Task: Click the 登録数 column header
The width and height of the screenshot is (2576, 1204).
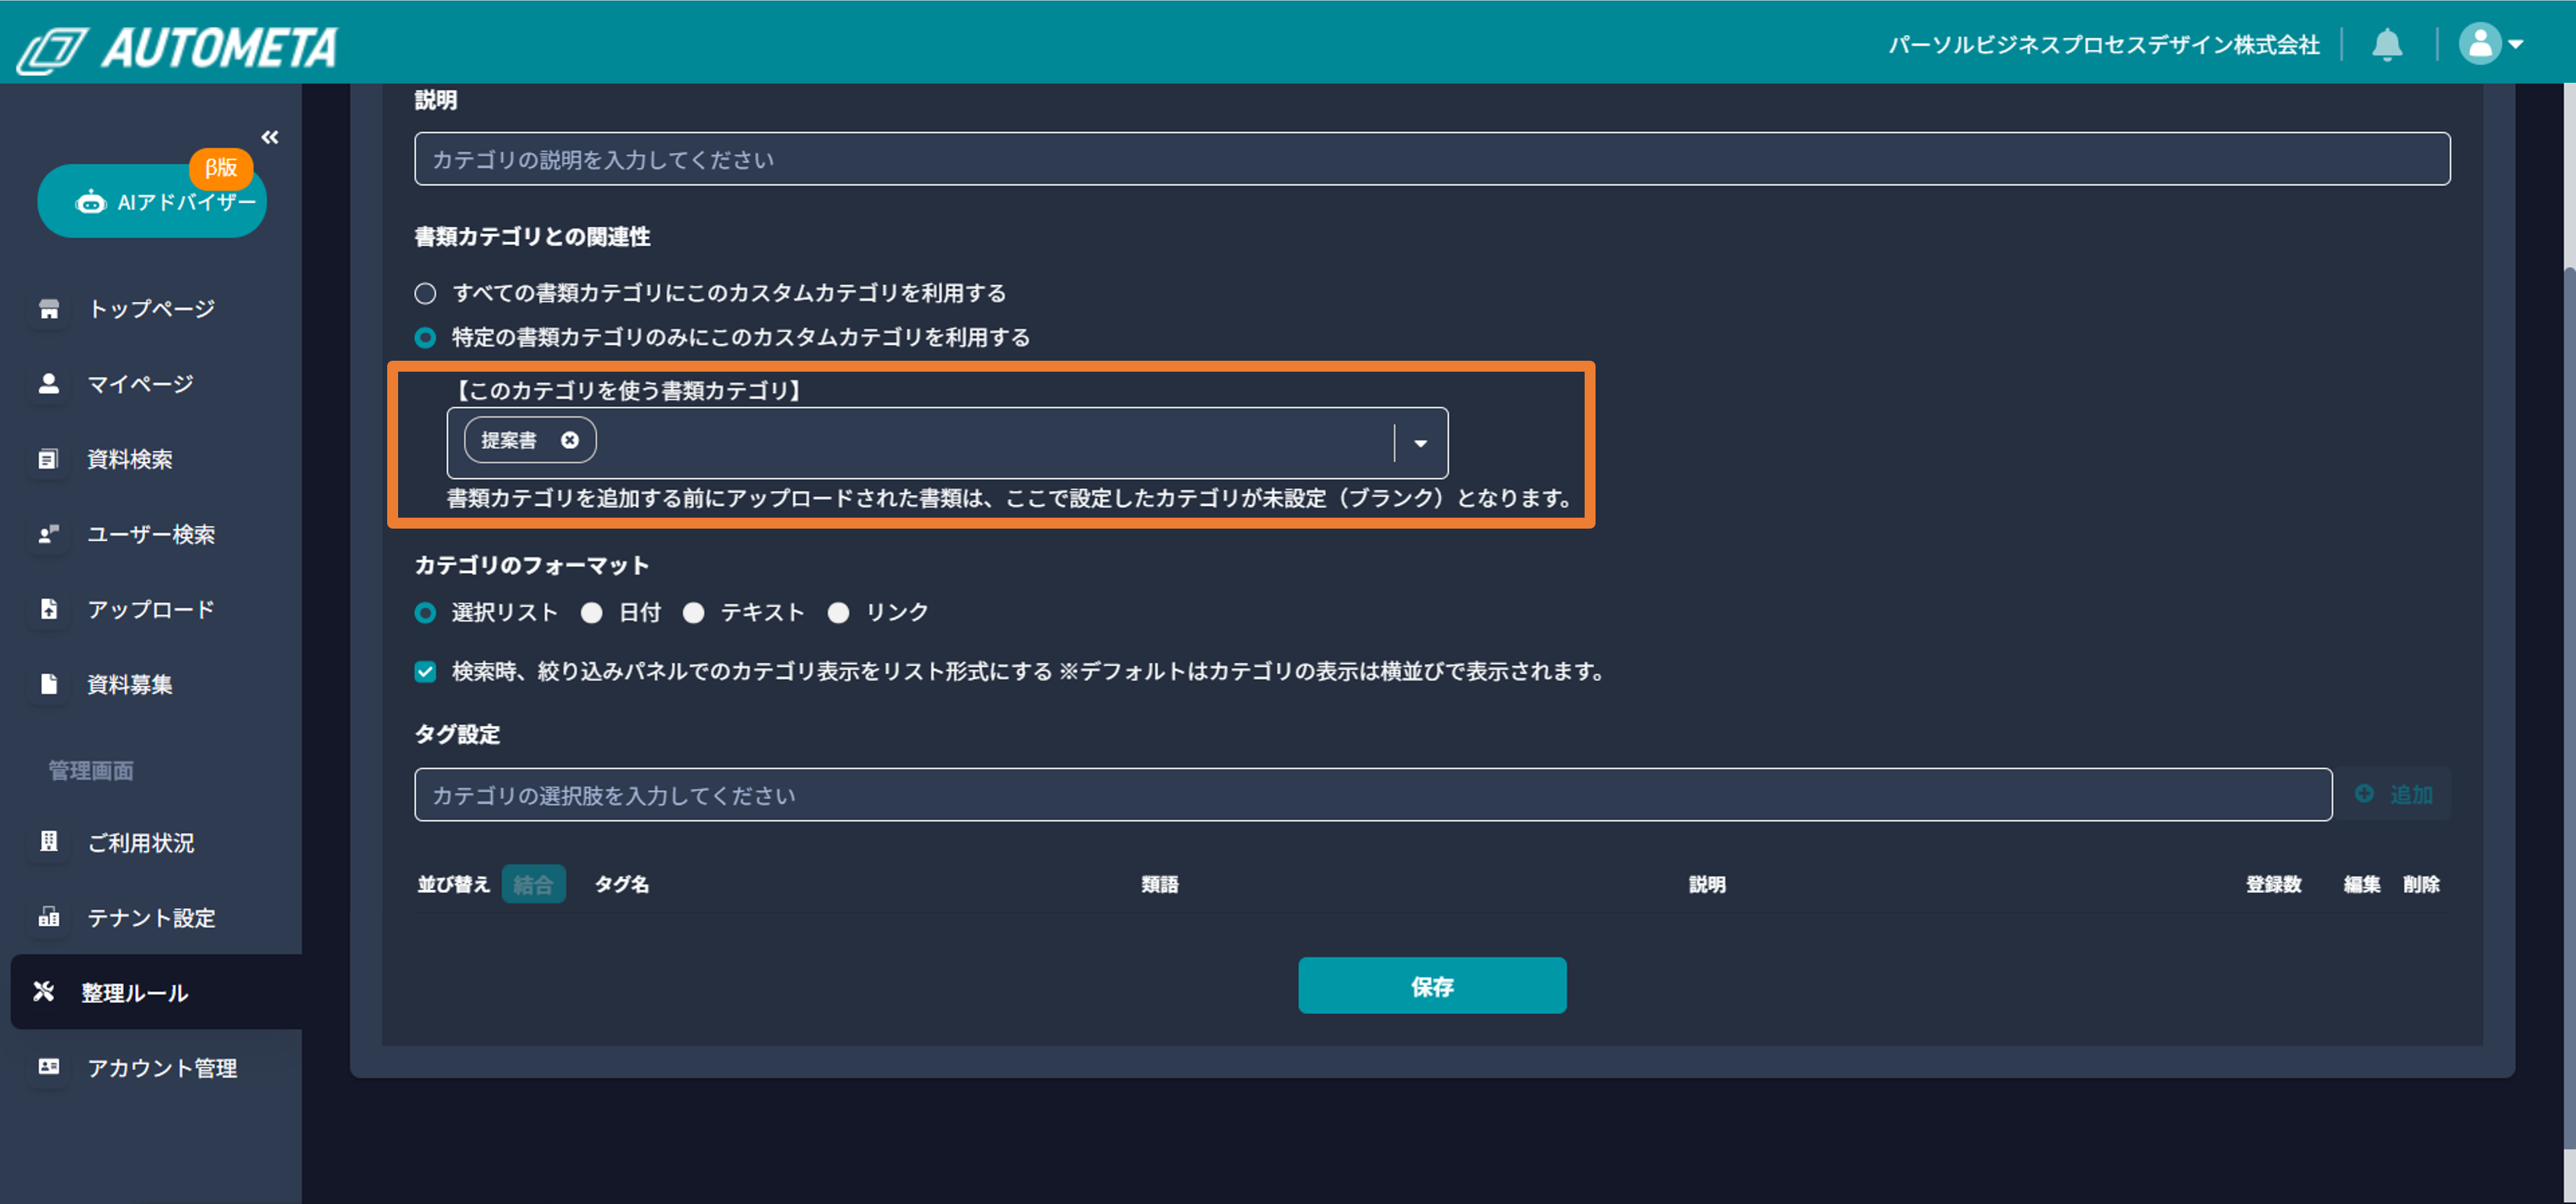Action: (x=2274, y=884)
